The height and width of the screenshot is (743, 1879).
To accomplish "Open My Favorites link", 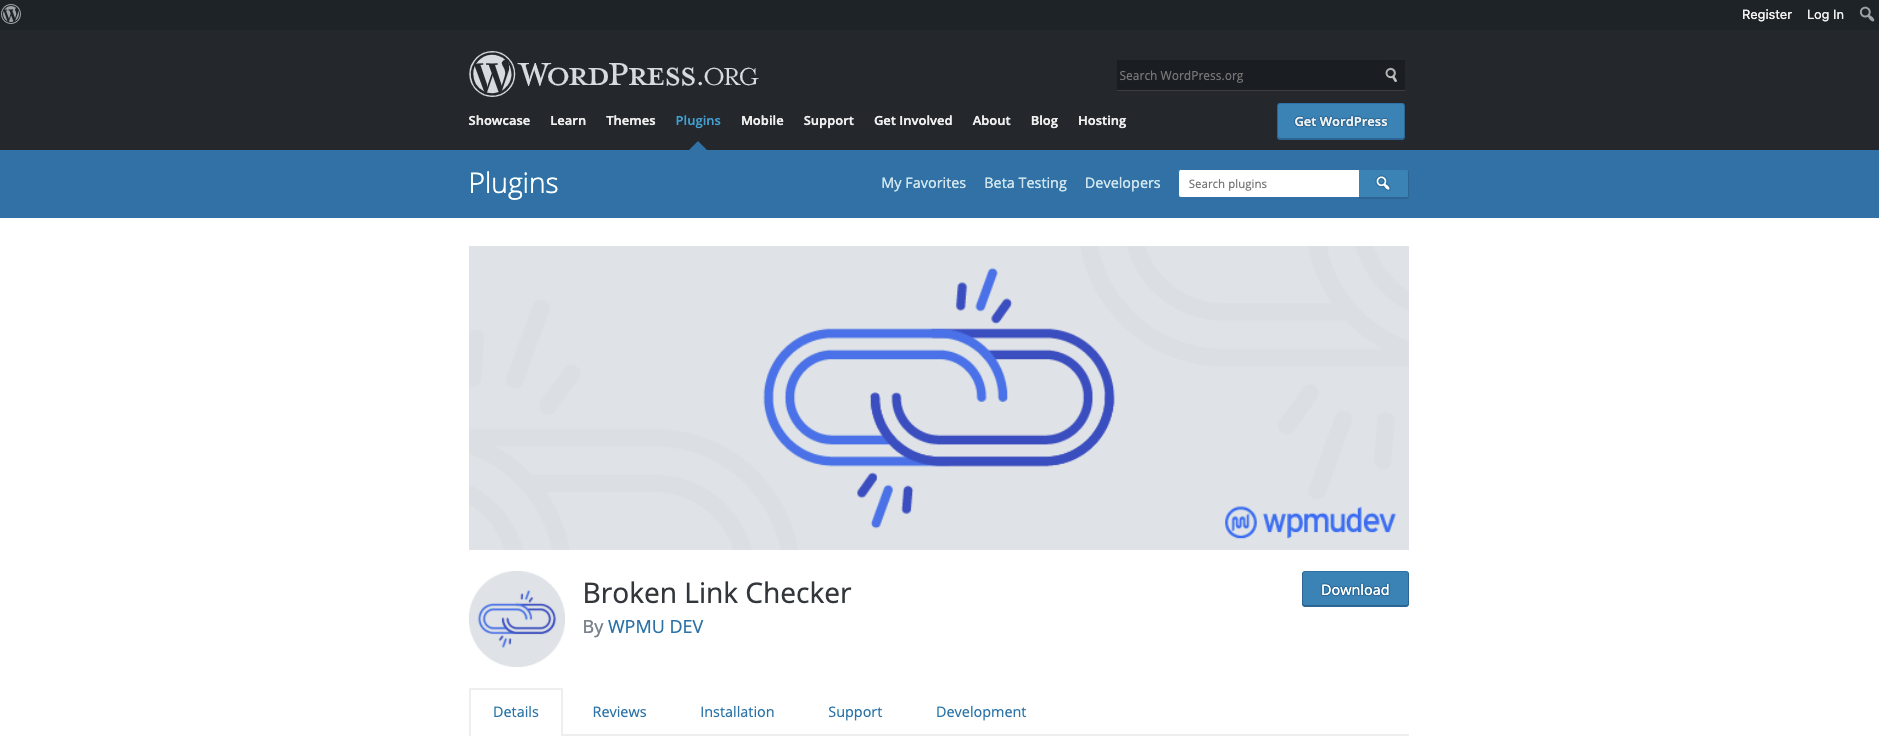I will pyautogui.click(x=923, y=183).
